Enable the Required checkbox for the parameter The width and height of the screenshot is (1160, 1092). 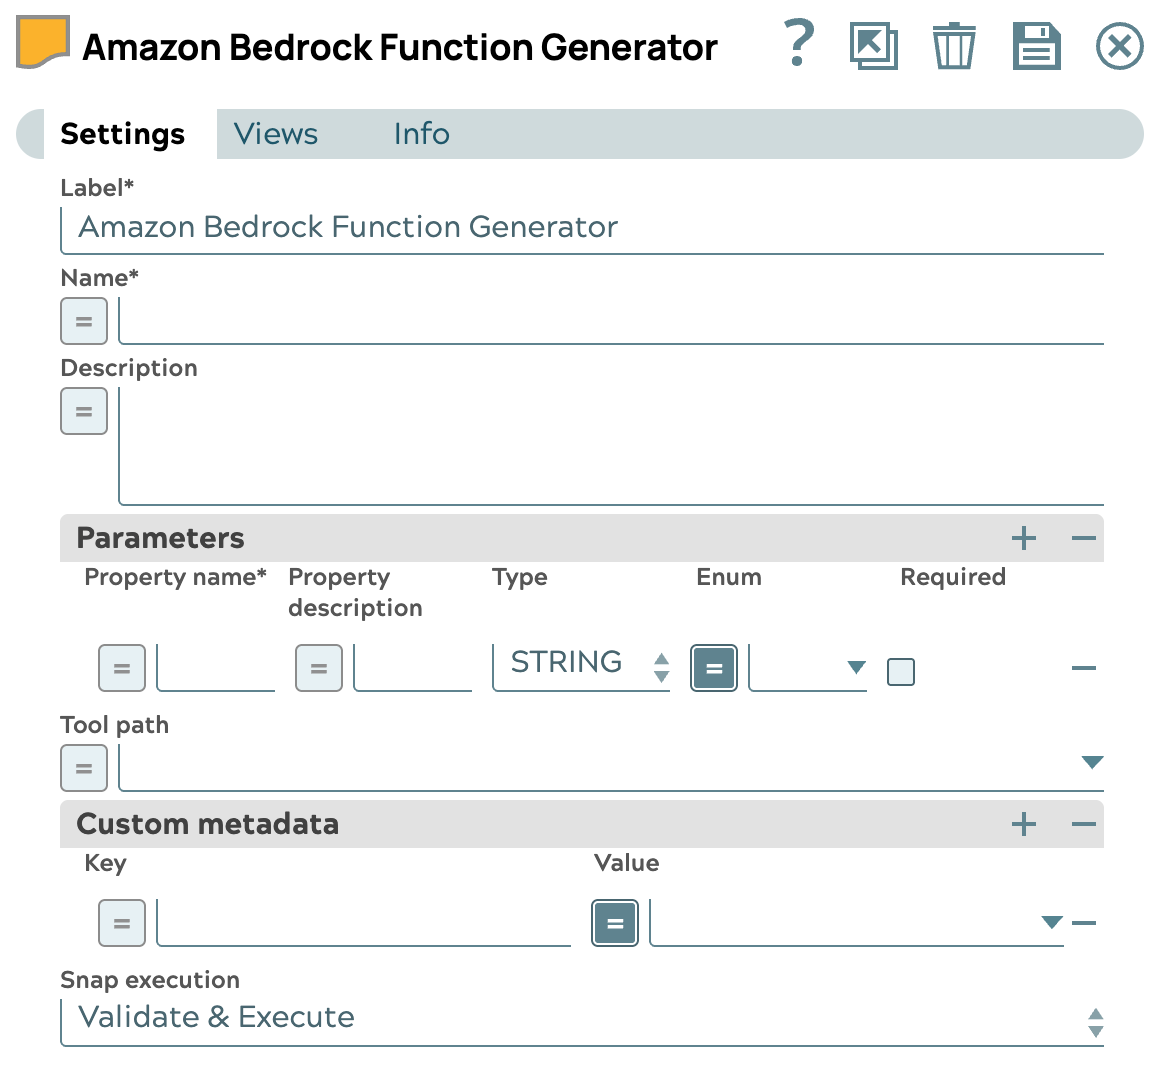pyautogui.click(x=901, y=671)
